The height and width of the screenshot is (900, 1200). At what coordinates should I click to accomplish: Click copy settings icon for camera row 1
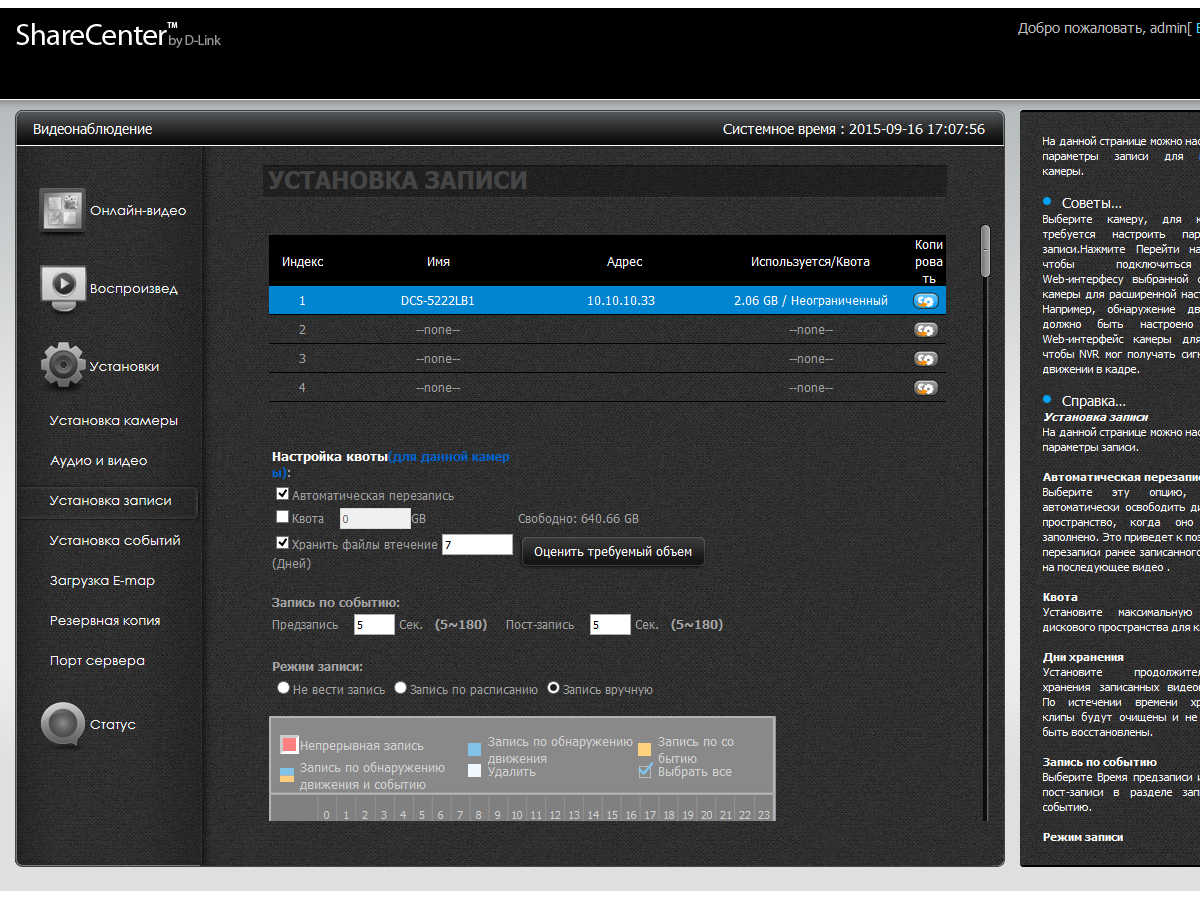coord(926,300)
